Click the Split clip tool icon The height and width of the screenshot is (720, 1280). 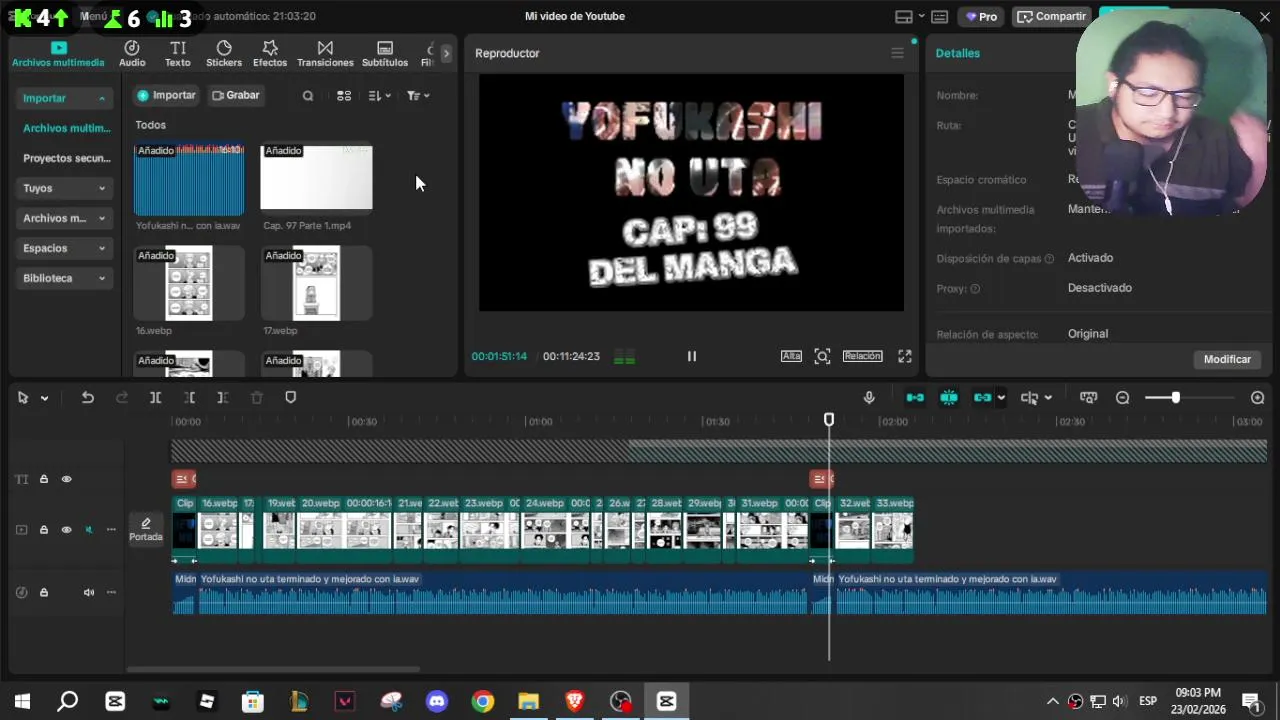[x=155, y=398]
